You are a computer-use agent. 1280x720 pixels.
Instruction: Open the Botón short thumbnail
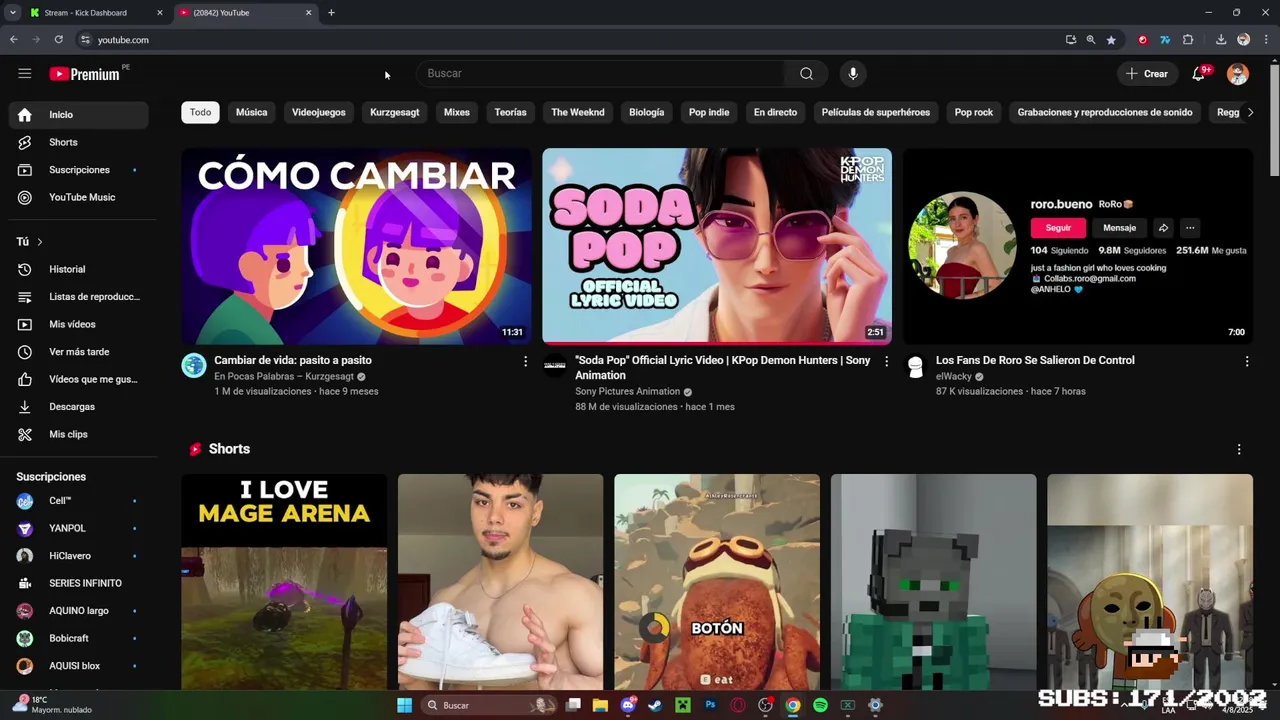pos(717,582)
